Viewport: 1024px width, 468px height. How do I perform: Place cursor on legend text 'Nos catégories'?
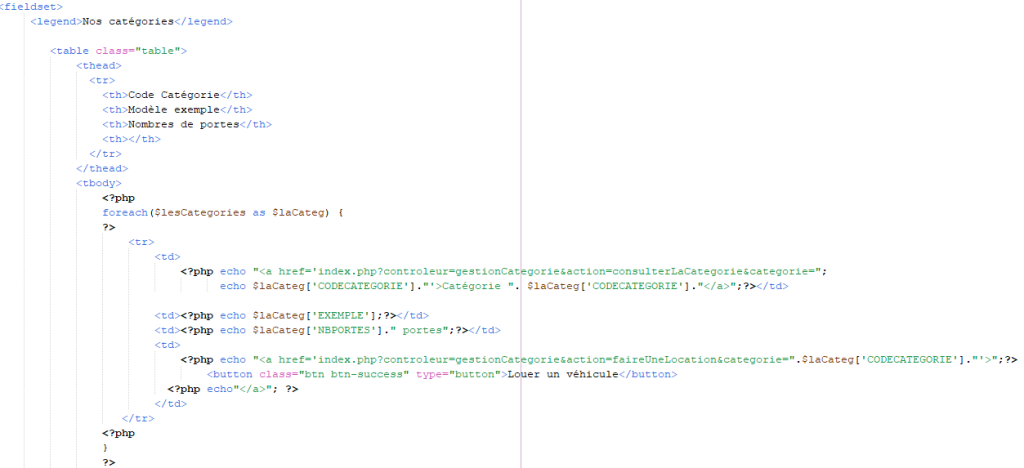point(128,21)
